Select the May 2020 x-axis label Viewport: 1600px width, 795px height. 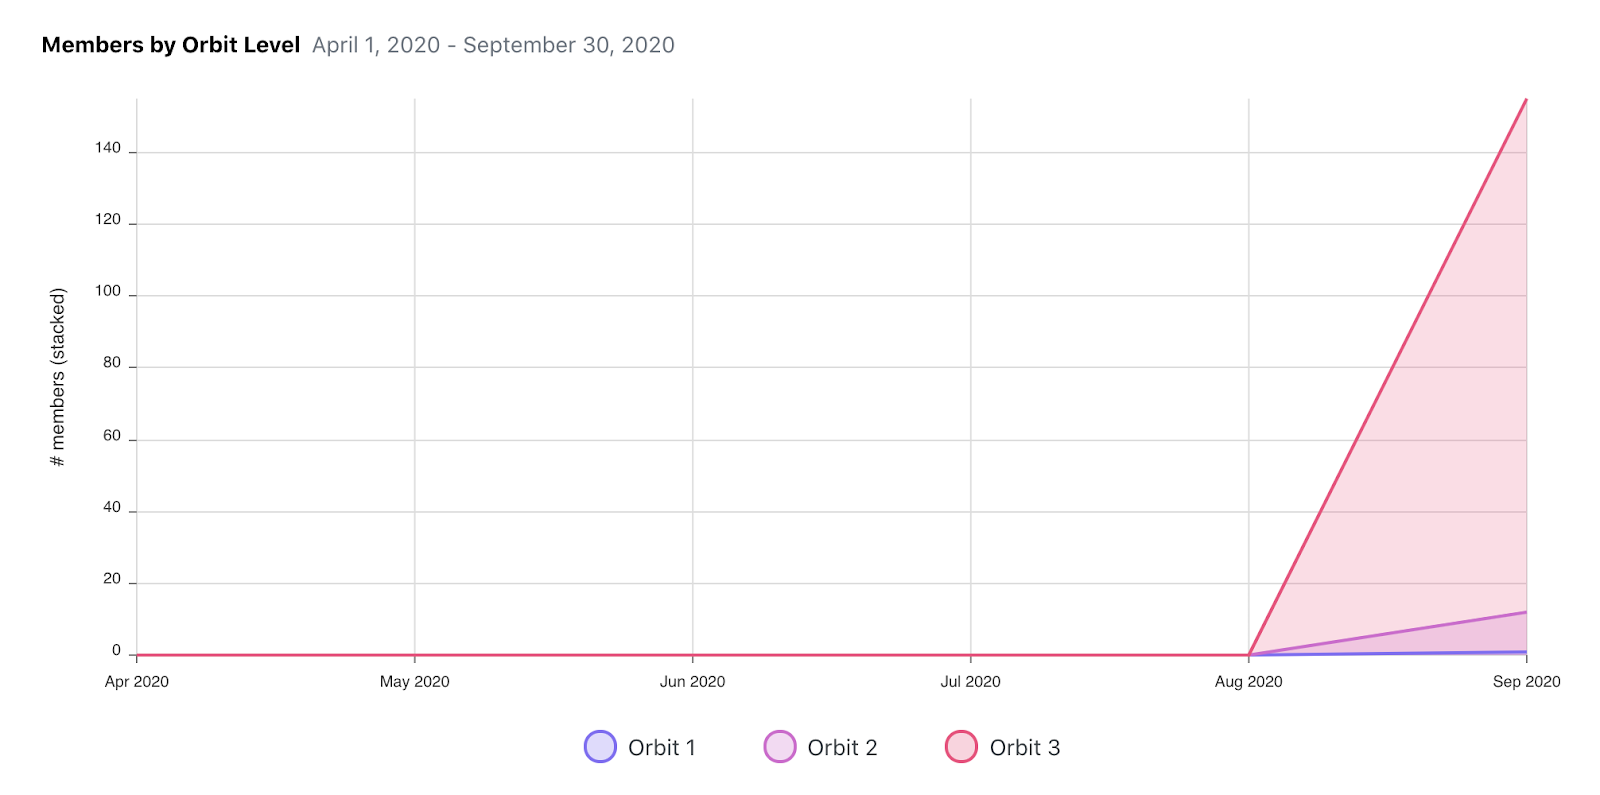pos(415,681)
